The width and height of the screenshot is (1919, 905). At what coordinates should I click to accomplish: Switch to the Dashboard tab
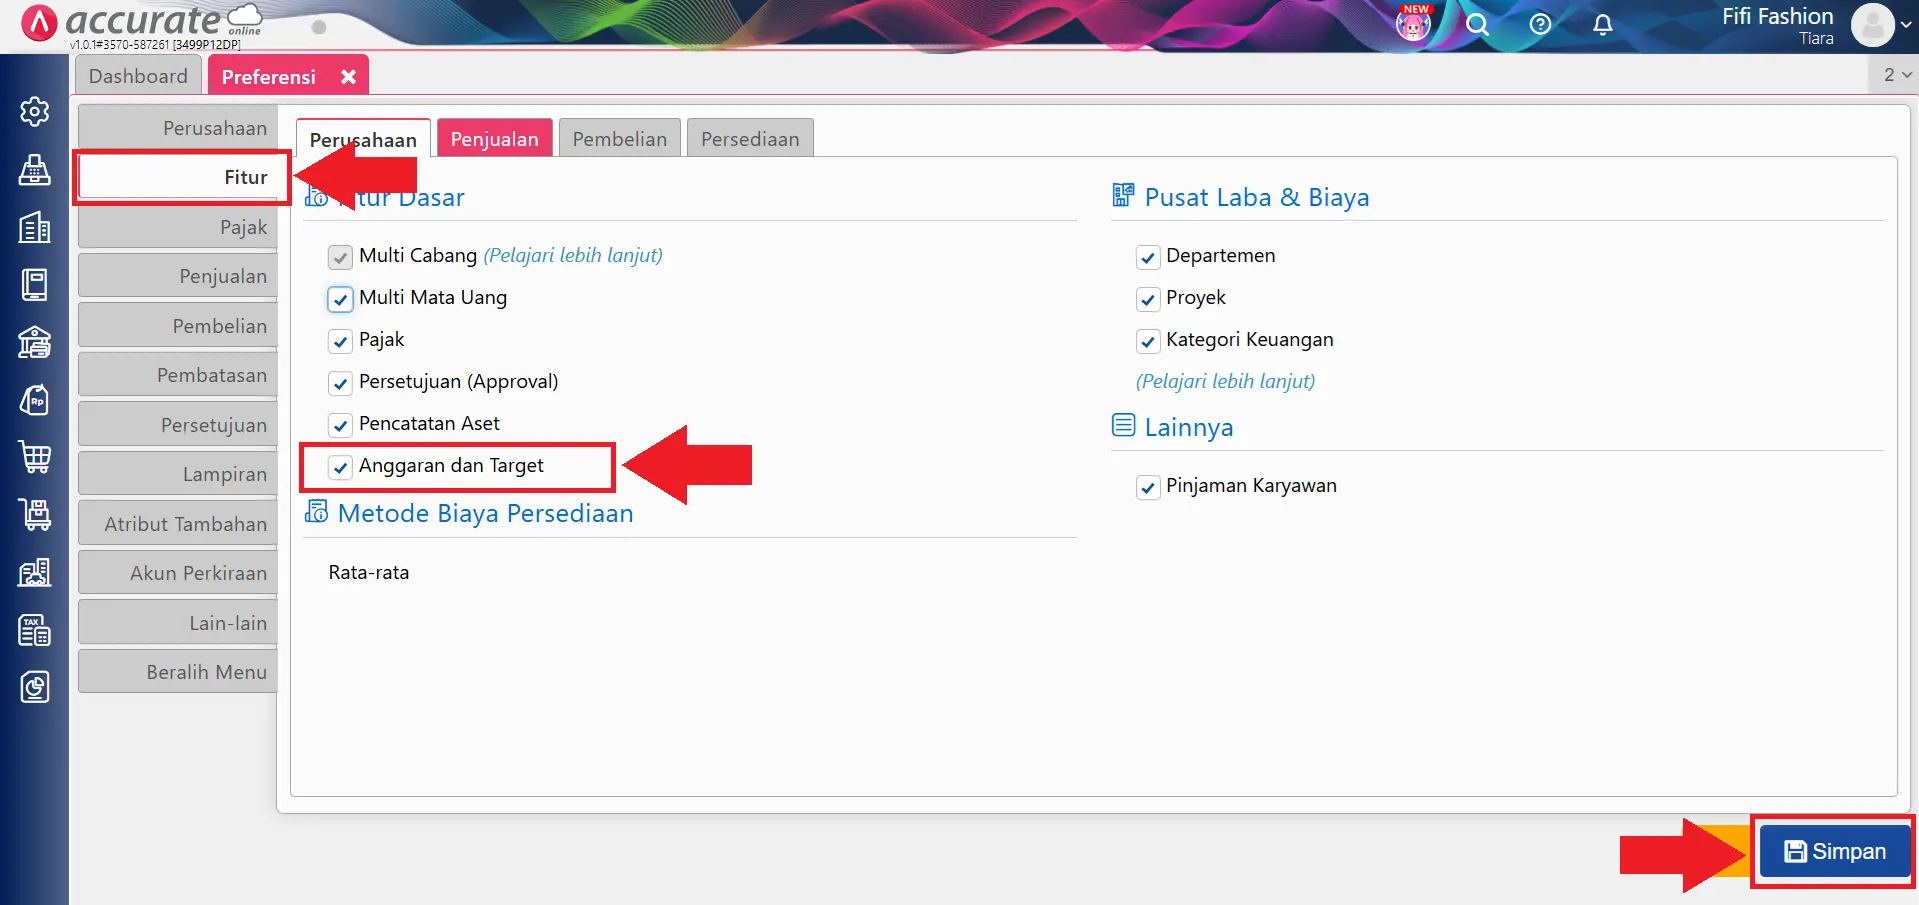point(138,76)
